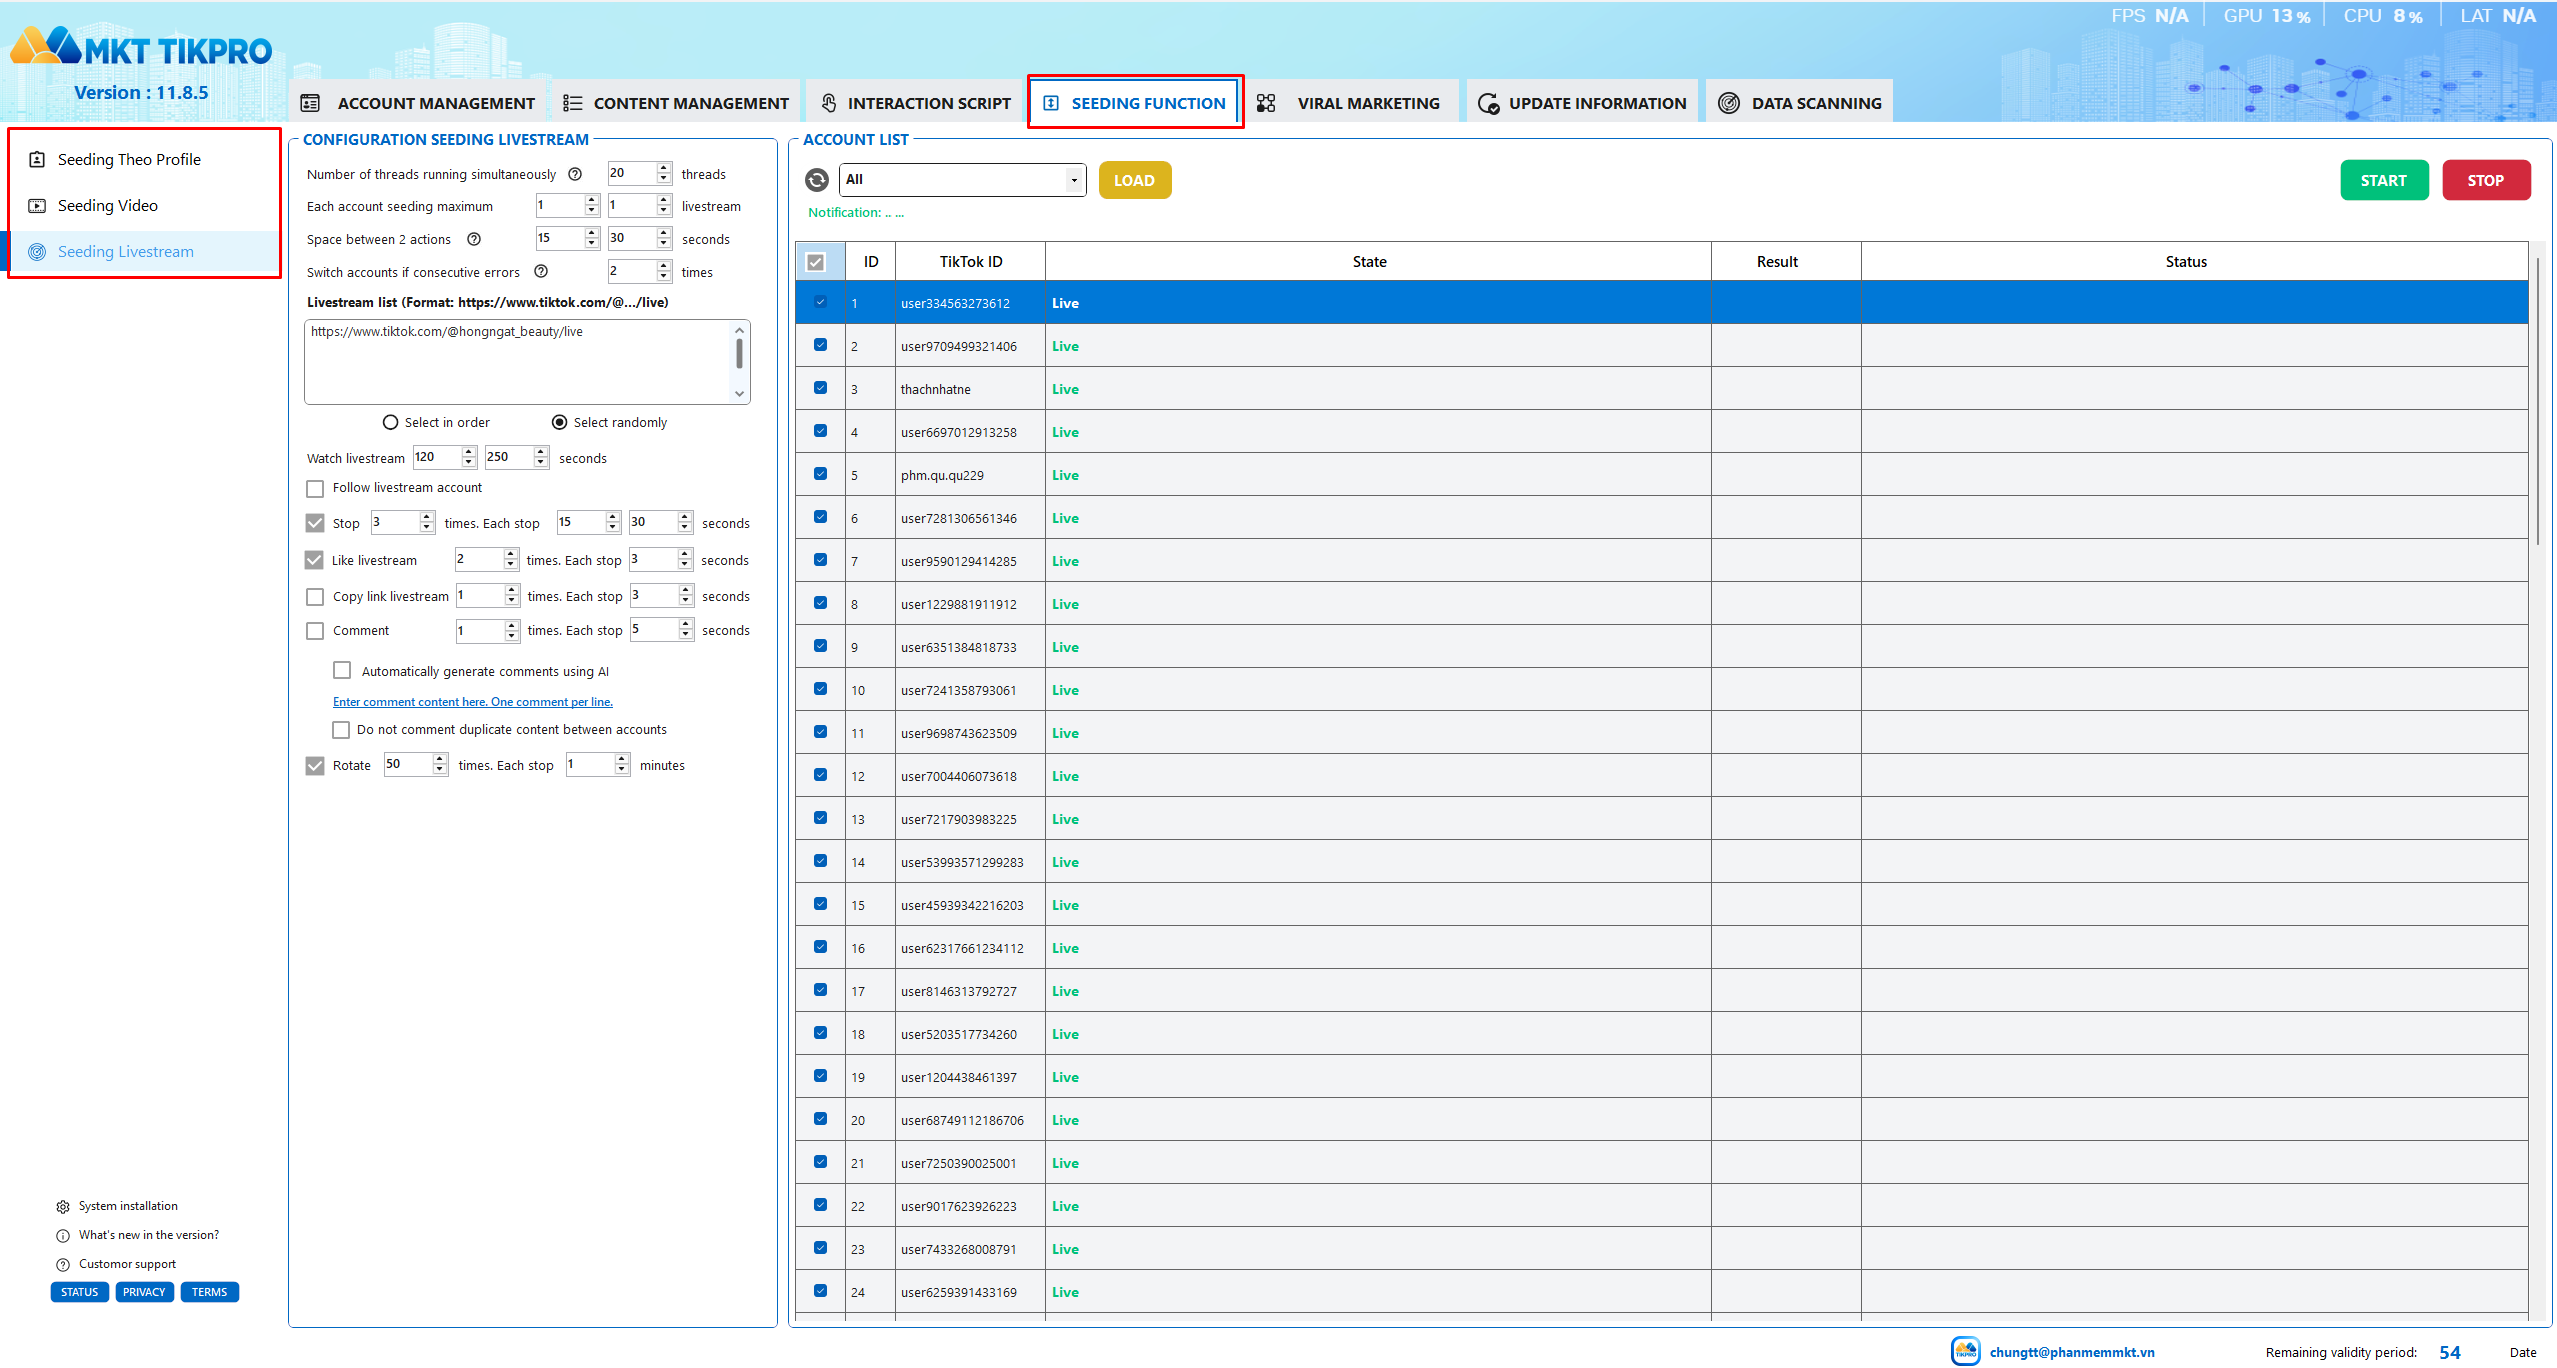
Task: Open the Content Management tab
Action: (x=676, y=103)
